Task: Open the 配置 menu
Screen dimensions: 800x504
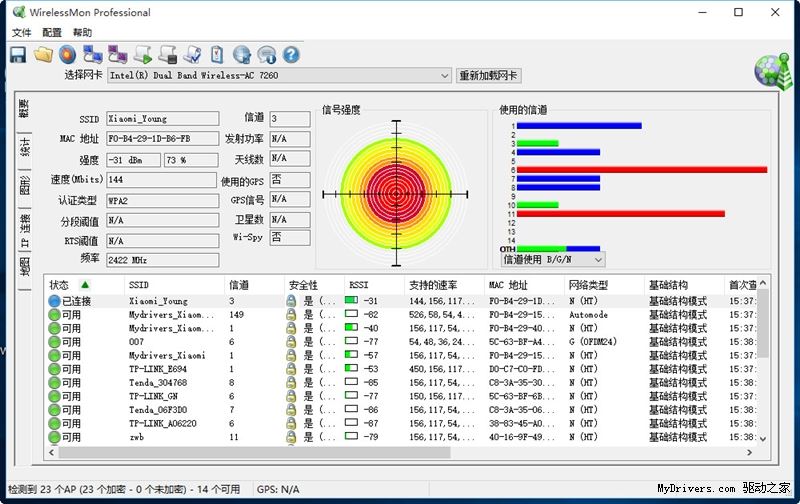Action: point(52,33)
